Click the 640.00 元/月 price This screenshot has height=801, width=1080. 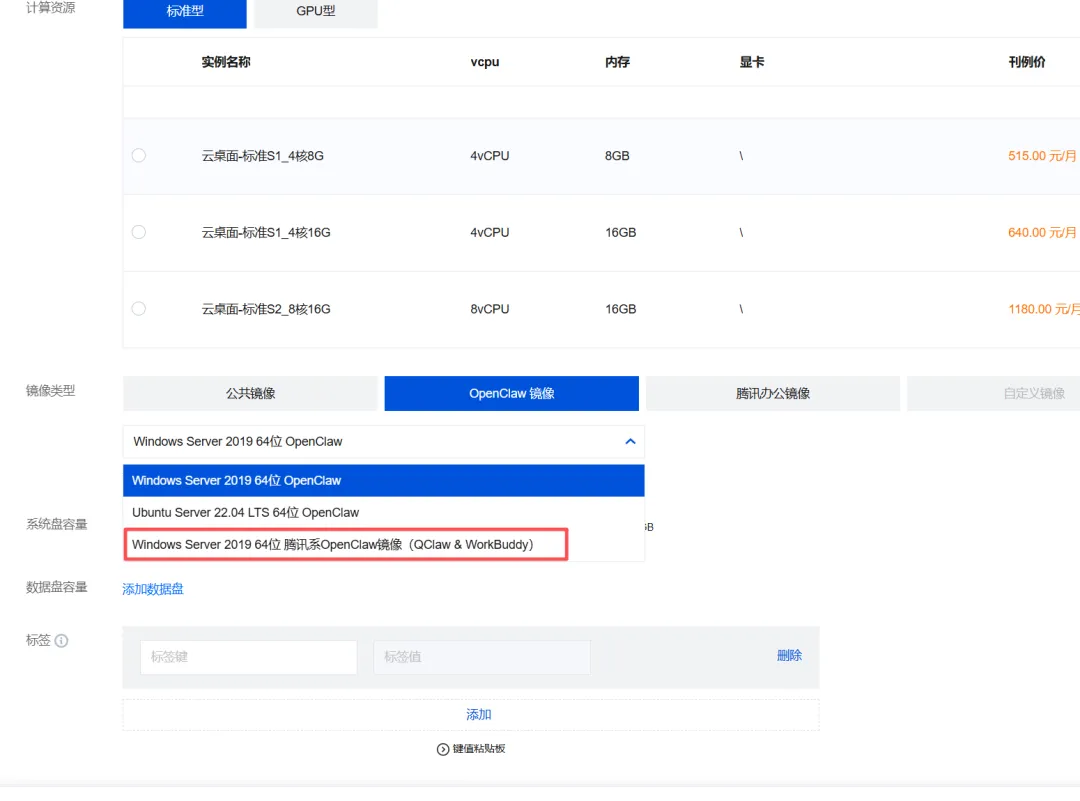pyautogui.click(x=1043, y=232)
